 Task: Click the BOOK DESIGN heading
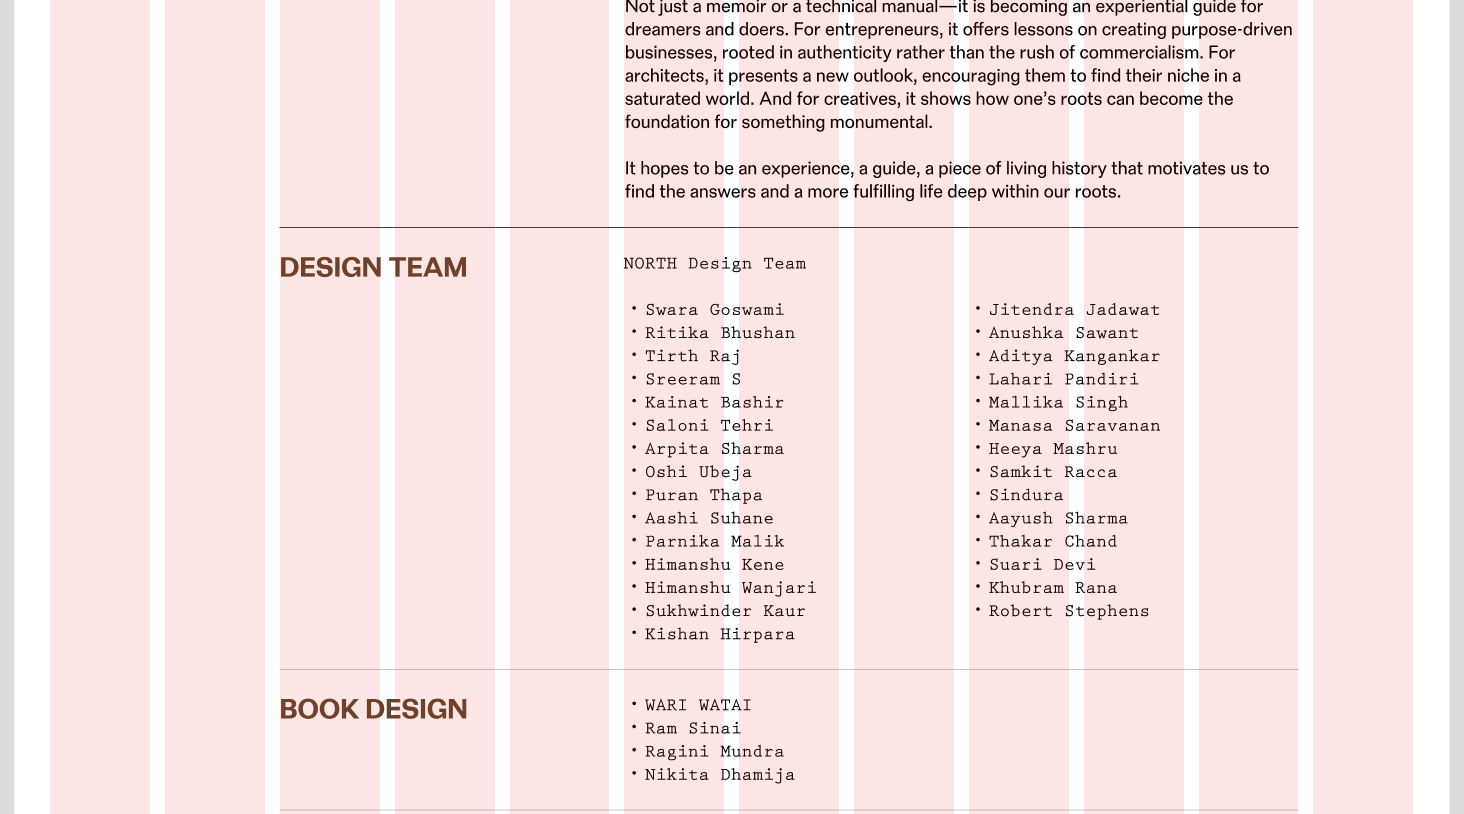[x=373, y=710]
